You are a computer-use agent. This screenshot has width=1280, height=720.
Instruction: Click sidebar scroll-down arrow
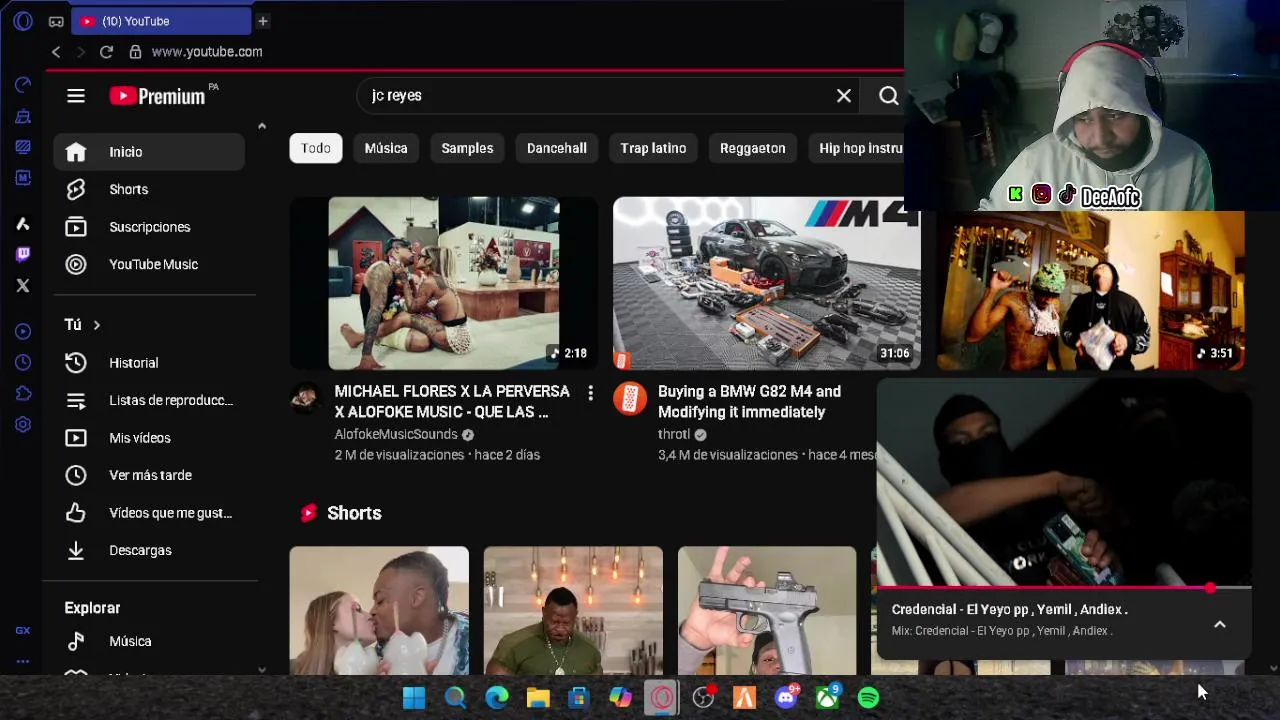pos(262,669)
